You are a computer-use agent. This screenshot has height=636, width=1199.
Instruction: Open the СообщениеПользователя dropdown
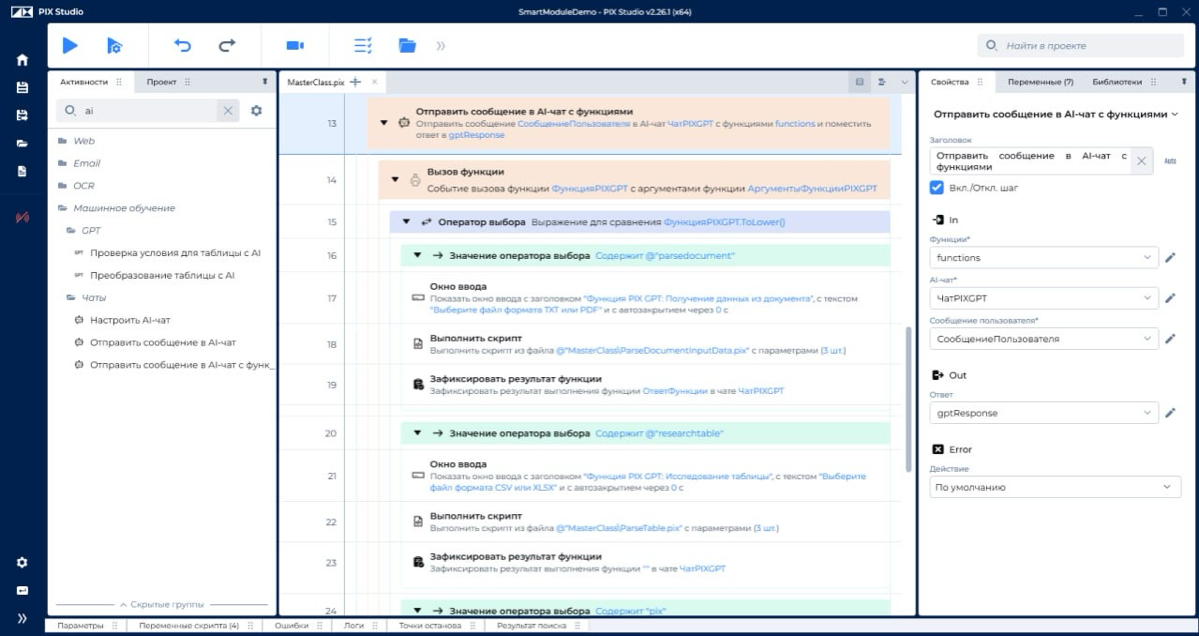click(x=1044, y=339)
